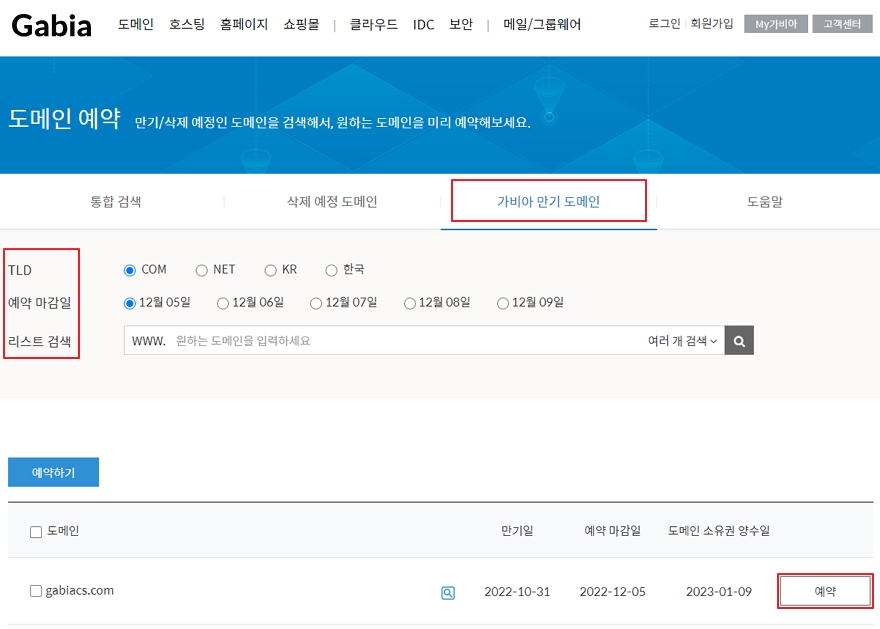
Task: Choose 12월 05일 reservation deadline
Action: [x=130, y=303]
